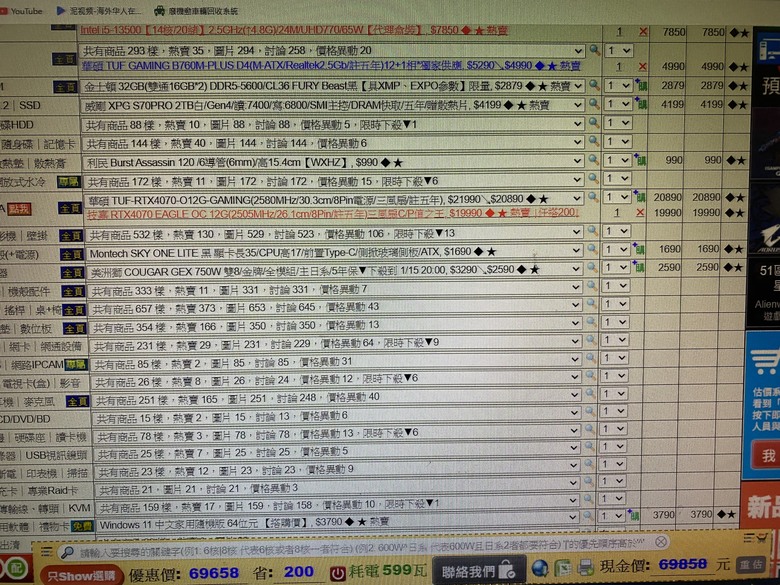Open the YouTube bookmark in the browser bar
This screenshot has height=585, width=780.
(x=21, y=10)
